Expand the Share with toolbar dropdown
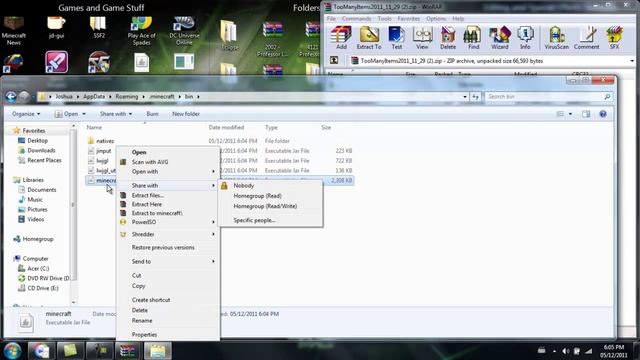This screenshot has width=640, height=360. click(x=116, y=114)
